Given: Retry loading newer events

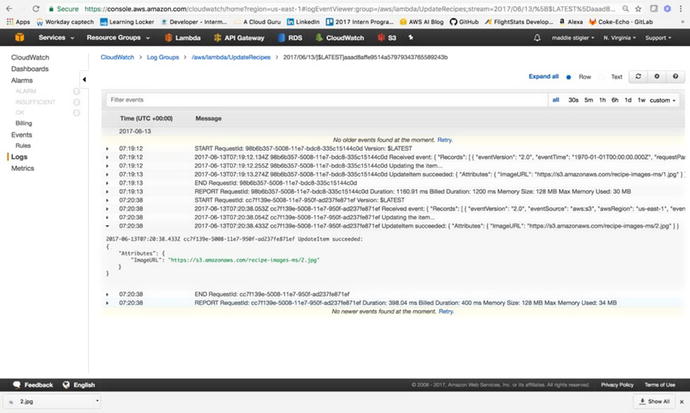Looking at the screenshot, I should [446, 311].
